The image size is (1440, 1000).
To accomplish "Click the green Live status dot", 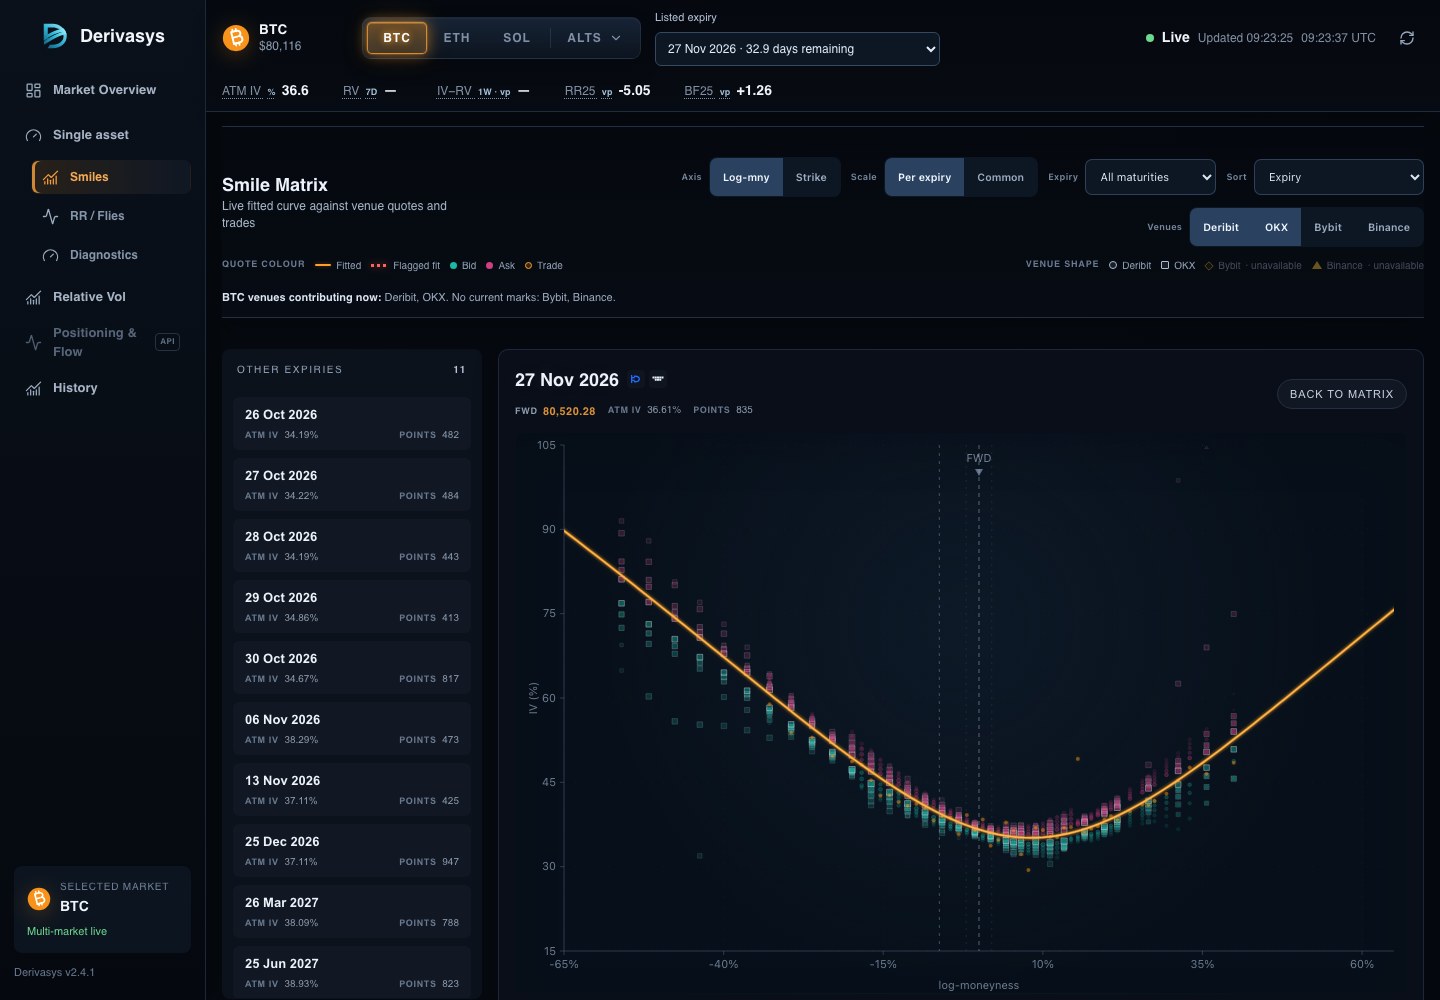I will click(x=1150, y=38).
